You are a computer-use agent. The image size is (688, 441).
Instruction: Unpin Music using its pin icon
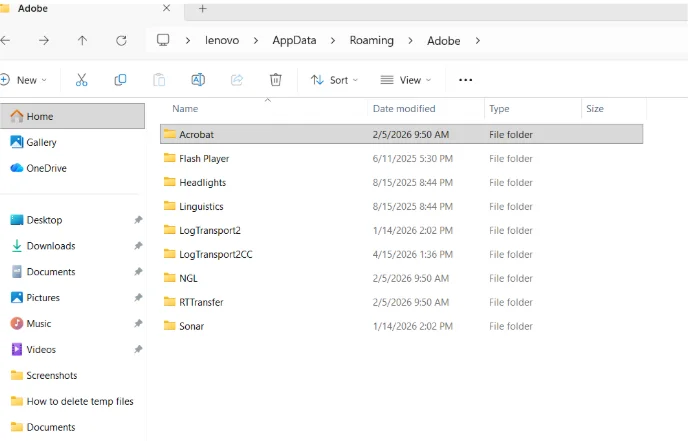point(138,323)
